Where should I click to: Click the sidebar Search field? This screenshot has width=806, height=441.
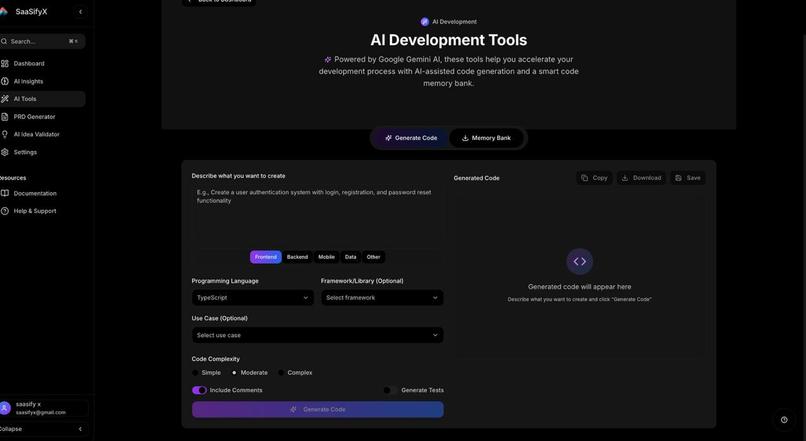43,41
